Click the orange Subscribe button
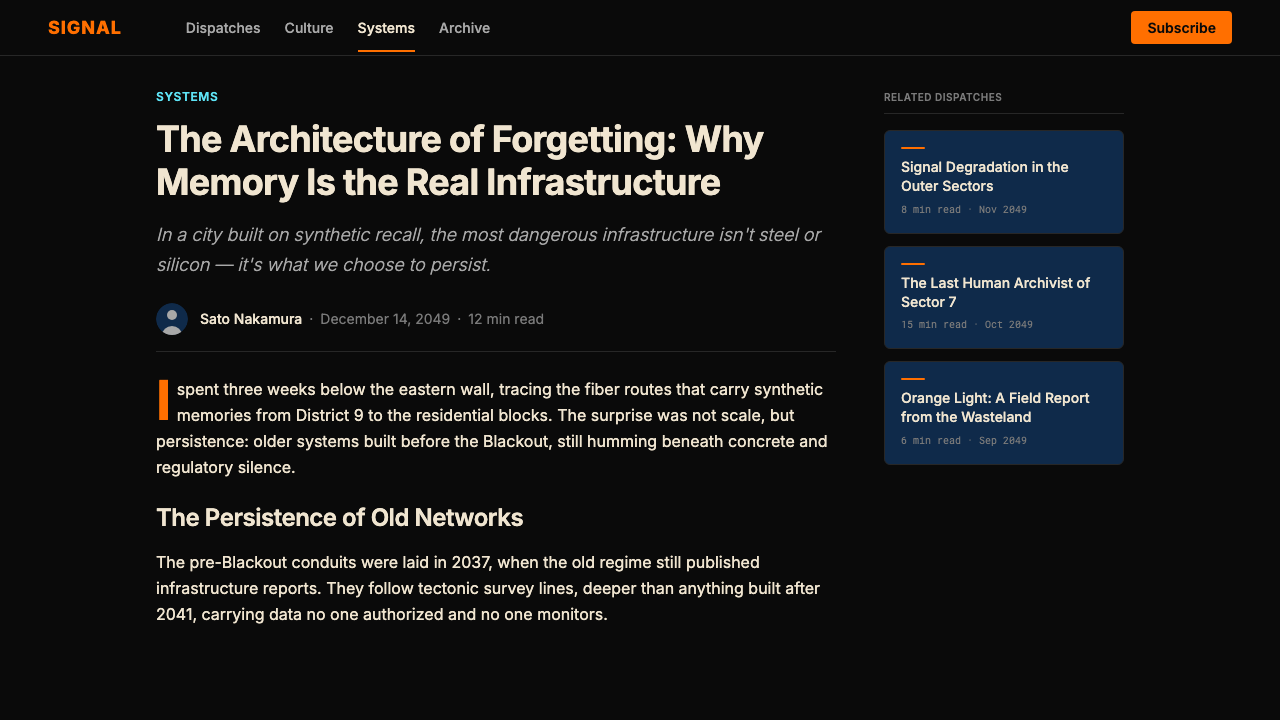Screen dimensions: 1280x720 [x=1181, y=28]
